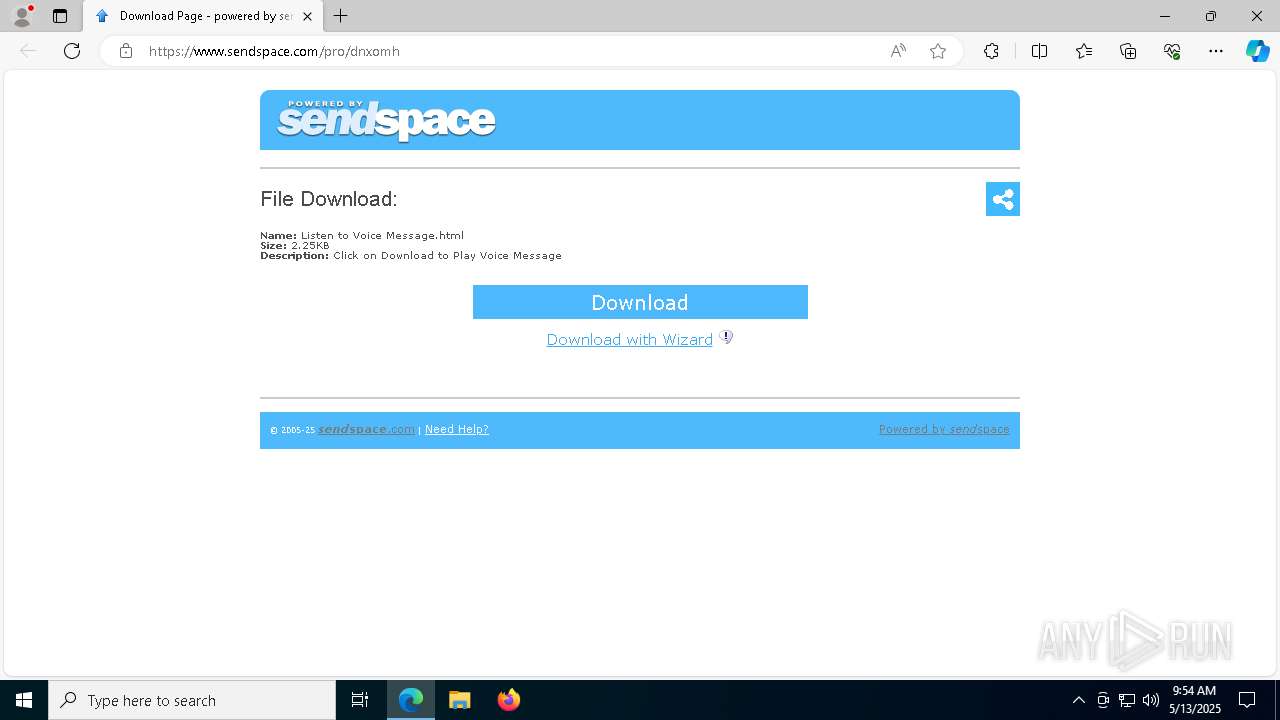Open the sendspace.com footer link
The image size is (1280, 720).
point(366,430)
